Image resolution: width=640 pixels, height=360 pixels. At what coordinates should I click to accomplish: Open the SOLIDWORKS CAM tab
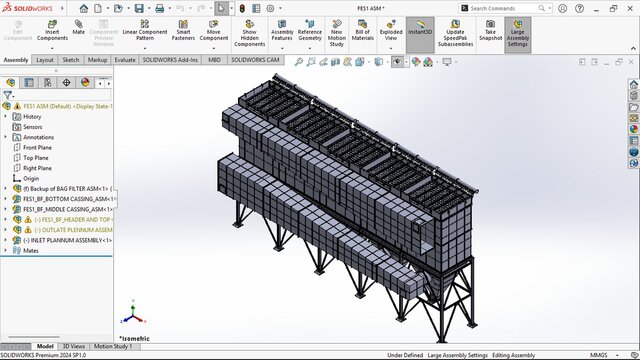pos(255,60)
